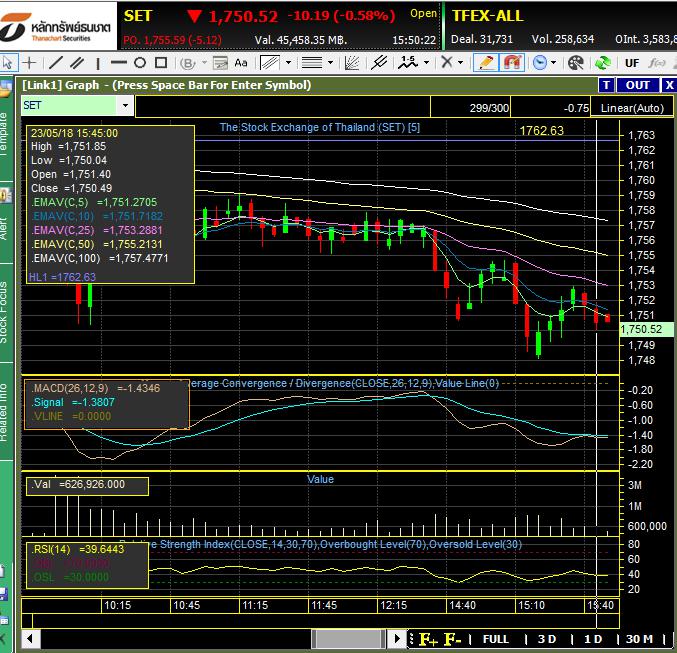Click the OUT button in graph header
This screenshot has width=677, height=653.
click(x=637, y=85)
